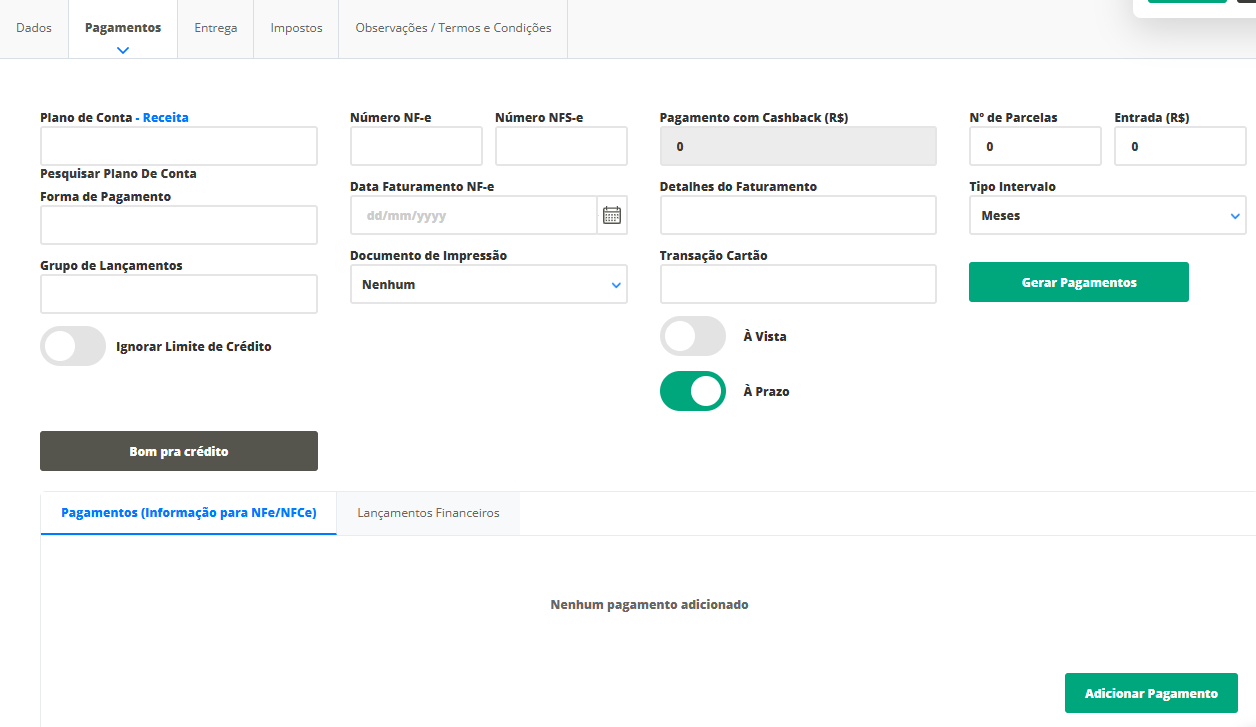Click the Bom pra crédito button
1256x727 pixels.
pyautogui.click(x=179, y=451)
